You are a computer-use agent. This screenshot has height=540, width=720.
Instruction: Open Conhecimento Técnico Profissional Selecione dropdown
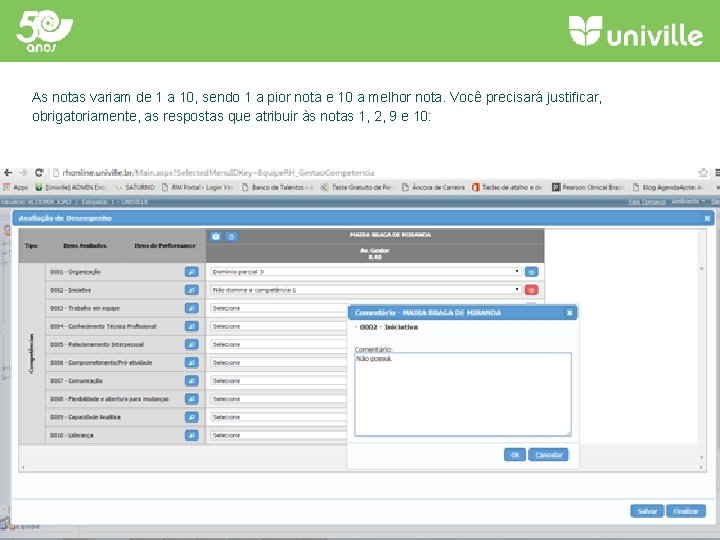(278, 326)
